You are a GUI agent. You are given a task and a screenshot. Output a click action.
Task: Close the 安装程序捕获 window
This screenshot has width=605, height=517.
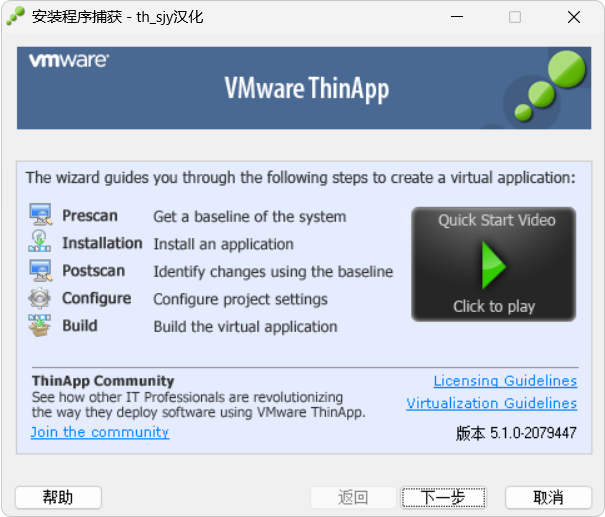click(574, 17)
